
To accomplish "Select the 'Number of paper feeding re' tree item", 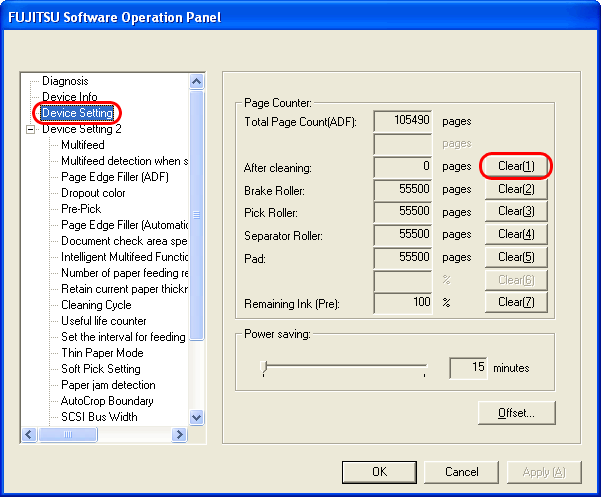I will point(124,273).
